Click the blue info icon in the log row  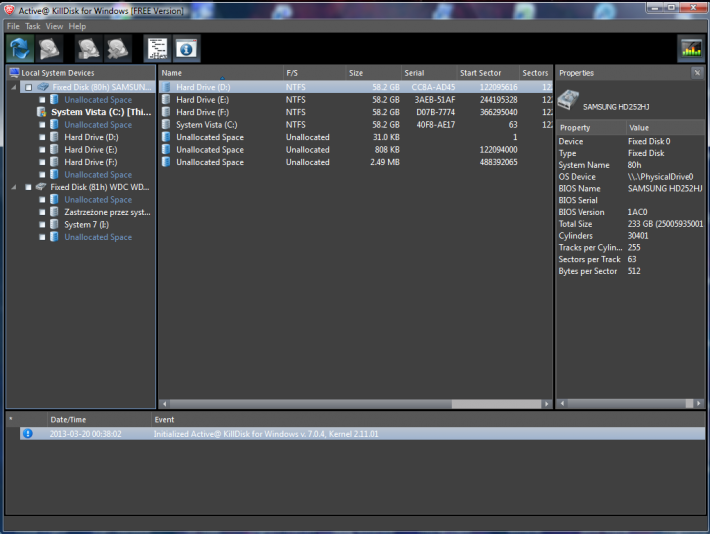click(28, 433)
